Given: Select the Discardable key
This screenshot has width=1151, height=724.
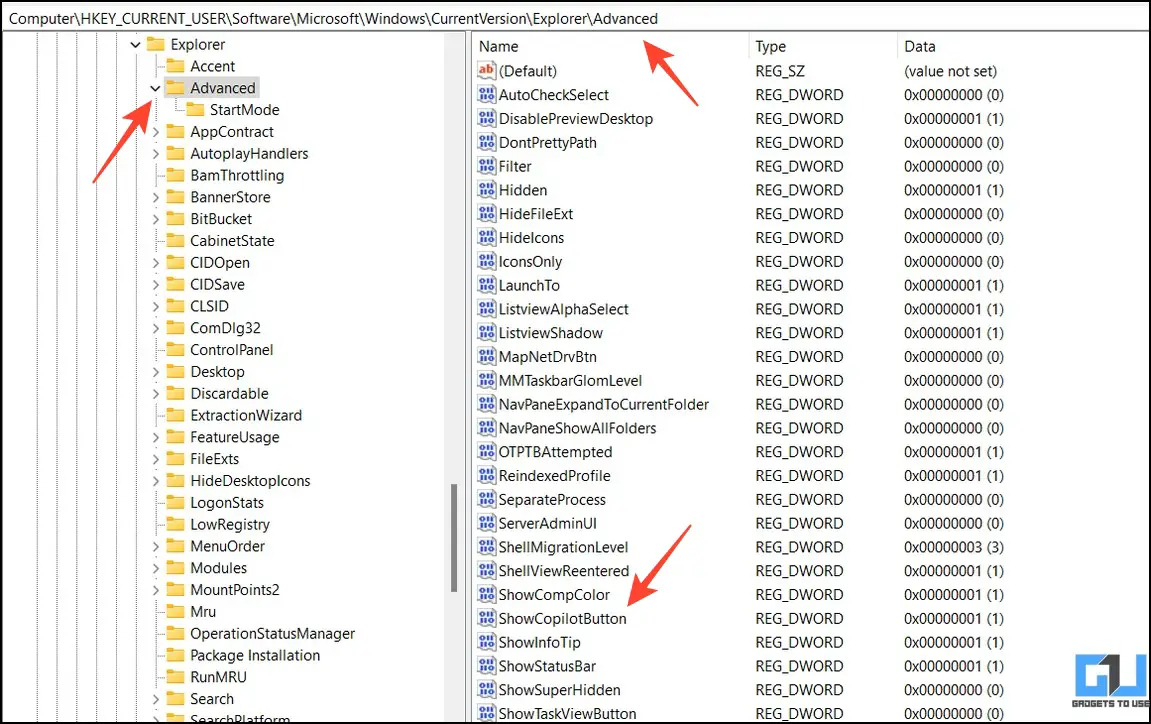Looking at the screenshot, I should (229, 394).
